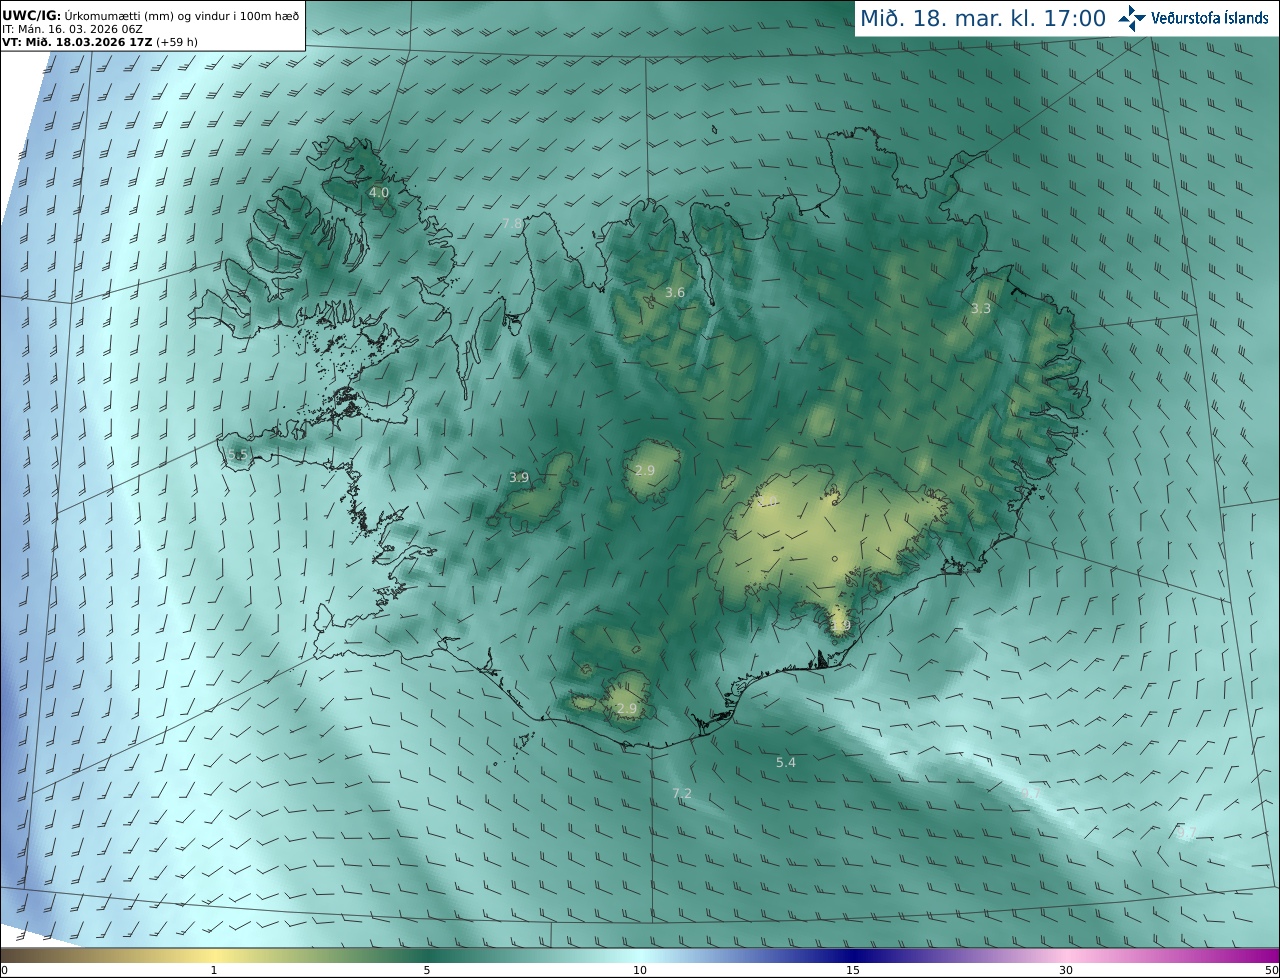Click the Veðurstofa Íslands name text

tap(1210, 18)
